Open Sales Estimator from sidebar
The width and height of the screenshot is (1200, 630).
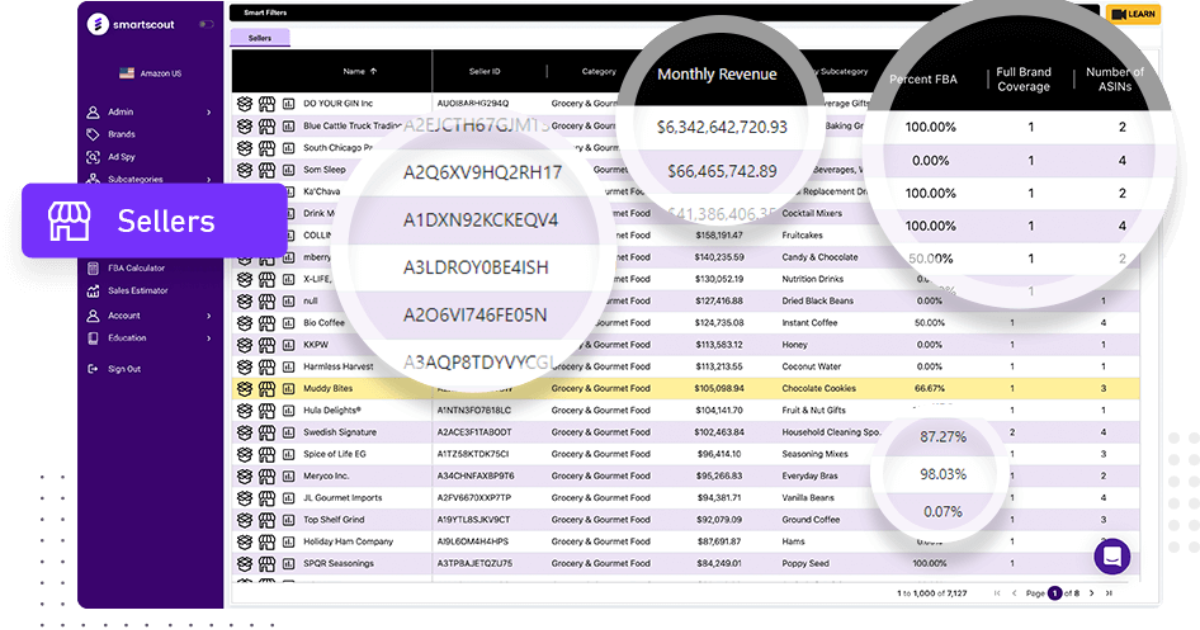pos(138,291)
